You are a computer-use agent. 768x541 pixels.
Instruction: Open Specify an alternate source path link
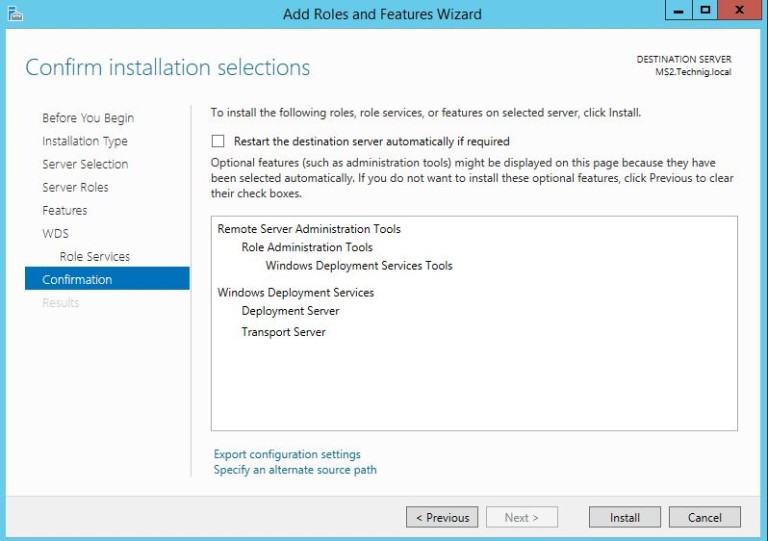tap(295, 470)
